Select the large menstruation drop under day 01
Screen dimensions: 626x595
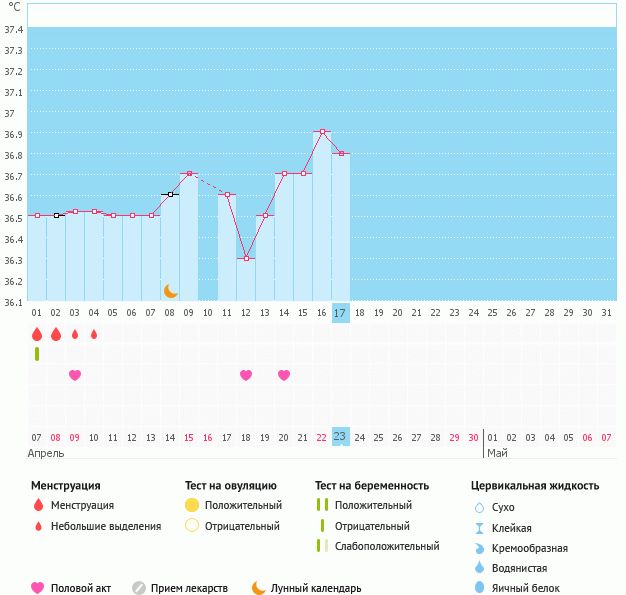pos(37,334)
